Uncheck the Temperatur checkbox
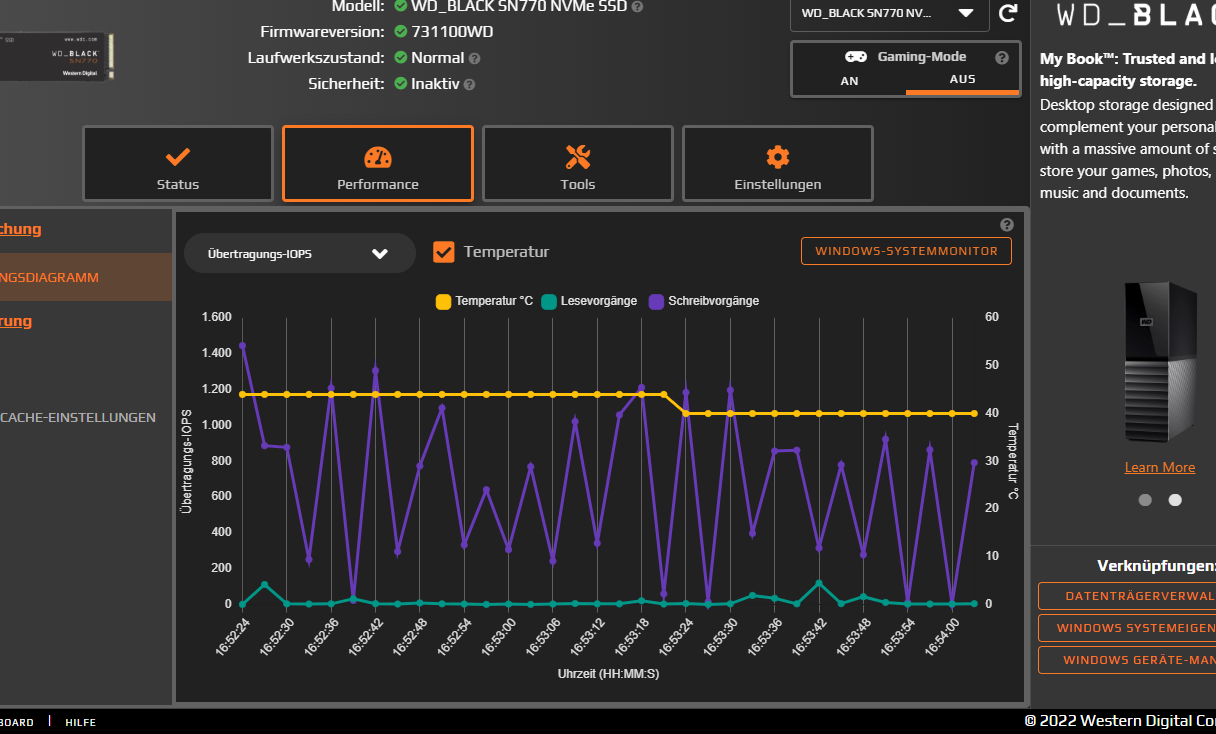Viewport: 1216px width, 734px height. (x=444, y=252)
